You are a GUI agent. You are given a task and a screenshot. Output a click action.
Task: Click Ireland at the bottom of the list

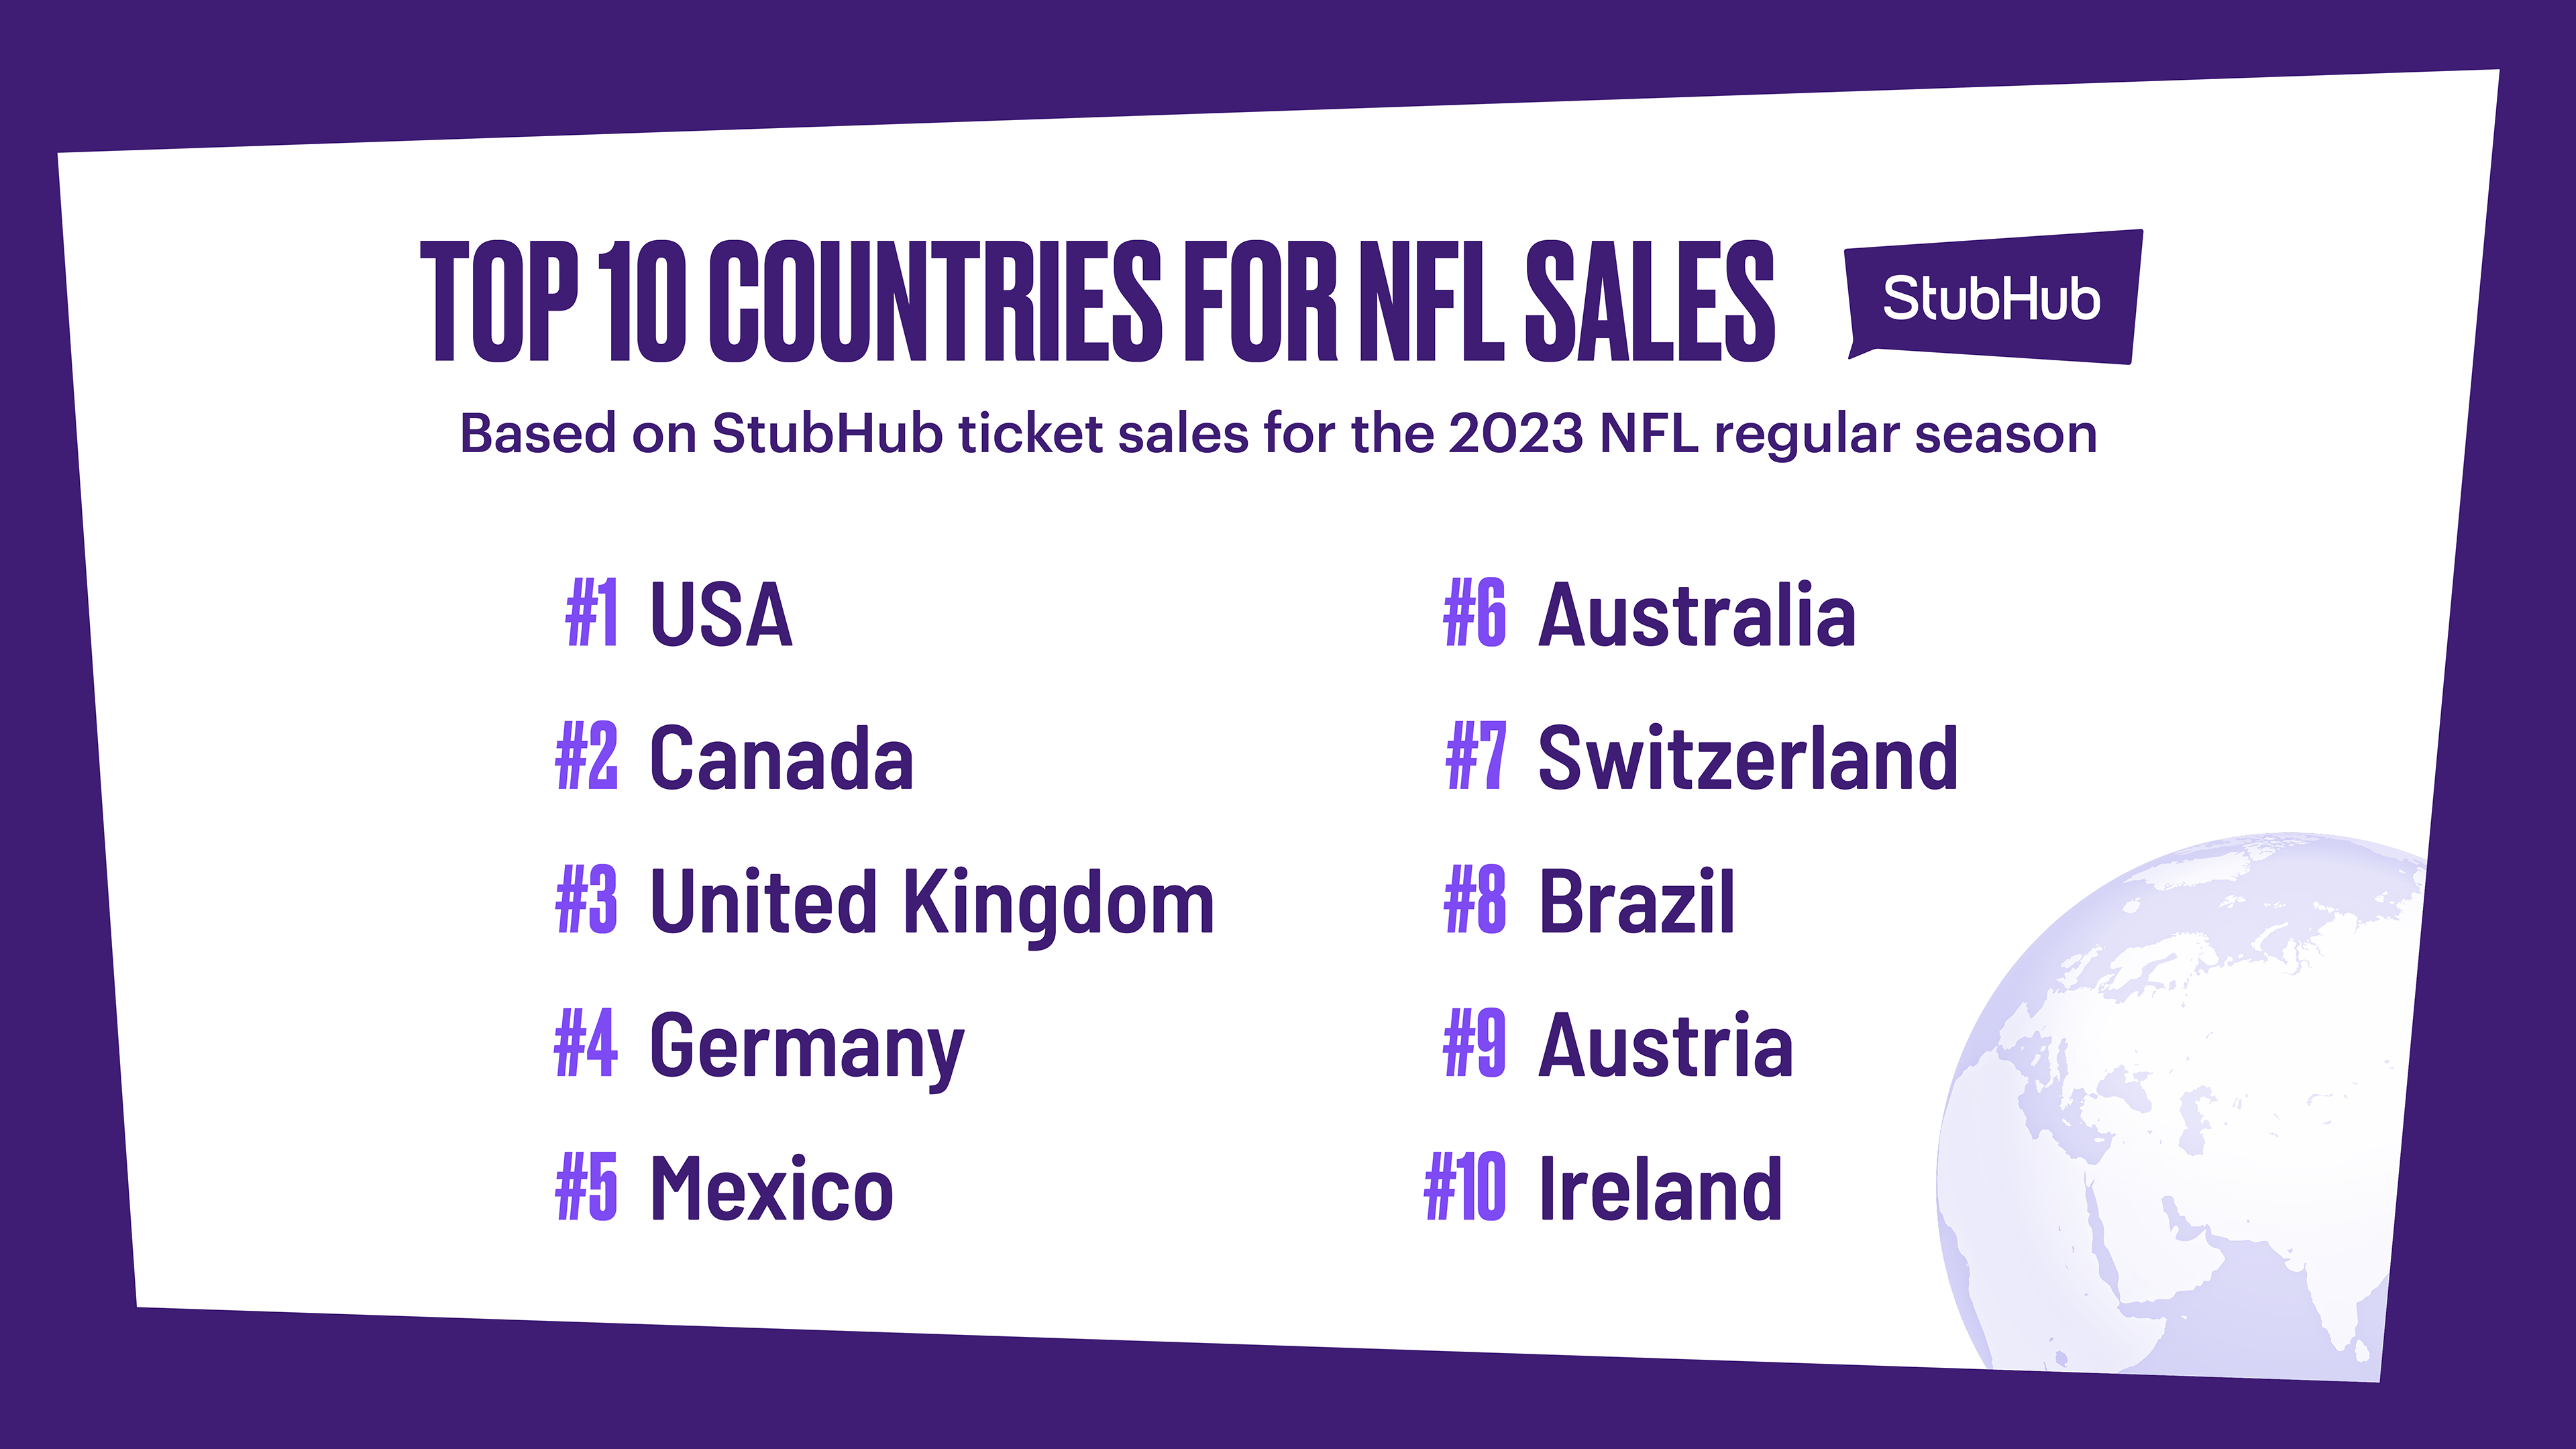(x=1660, y=1189)
